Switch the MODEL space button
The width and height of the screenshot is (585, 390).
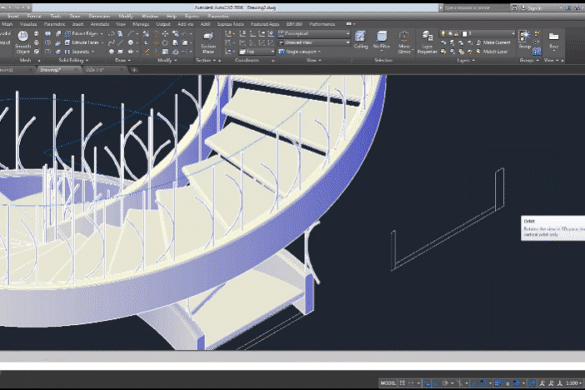(x=388, y=383)
